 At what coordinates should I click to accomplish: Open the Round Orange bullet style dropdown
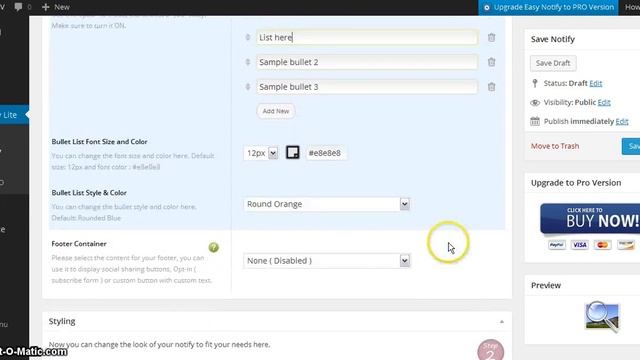[327, 204]
